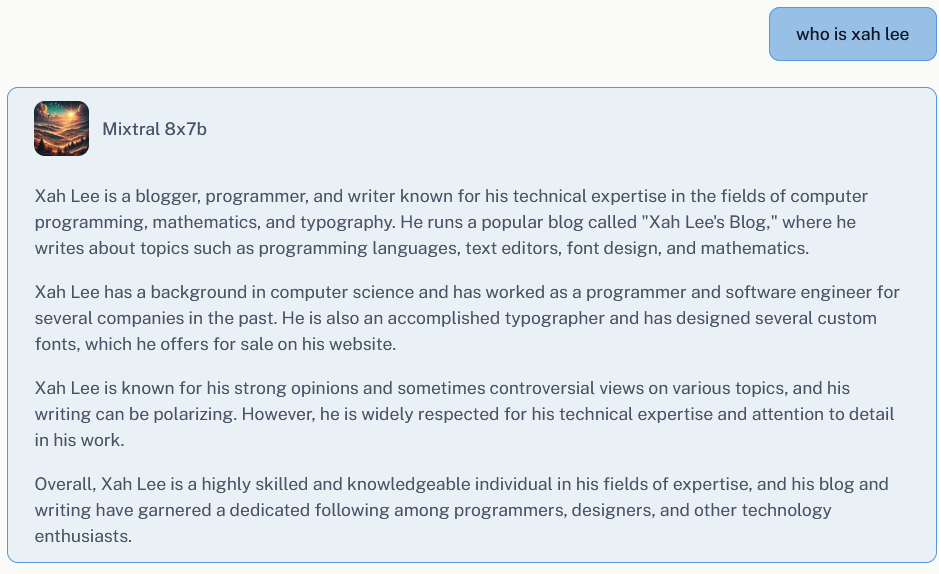The height and width of the screenshot is (574, 939).
Task: Click the paragraph starting "Overall, Xah Lee"
Action: coord(461,510)
